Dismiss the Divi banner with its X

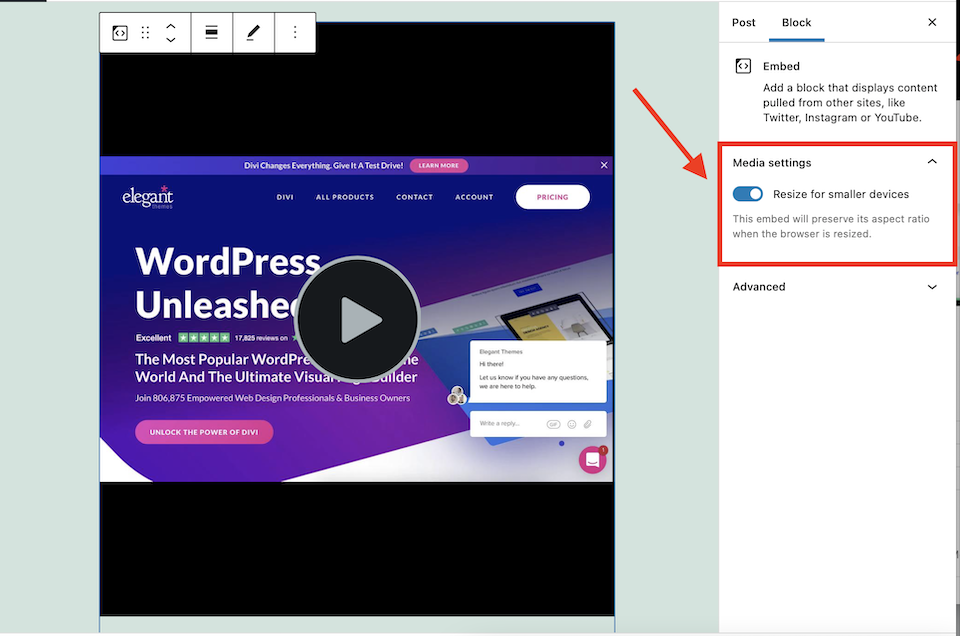(x=603, y=165)
